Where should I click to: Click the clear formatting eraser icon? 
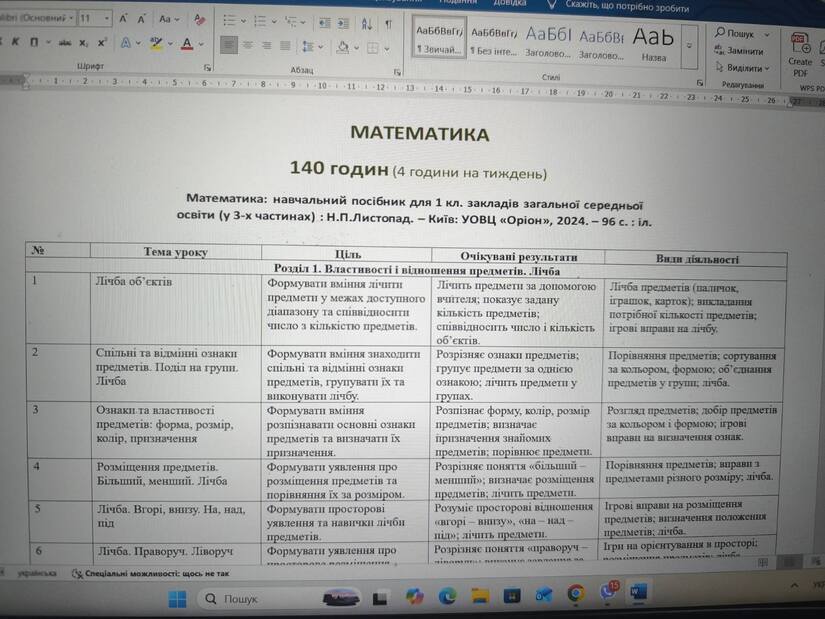click(200, 19)
